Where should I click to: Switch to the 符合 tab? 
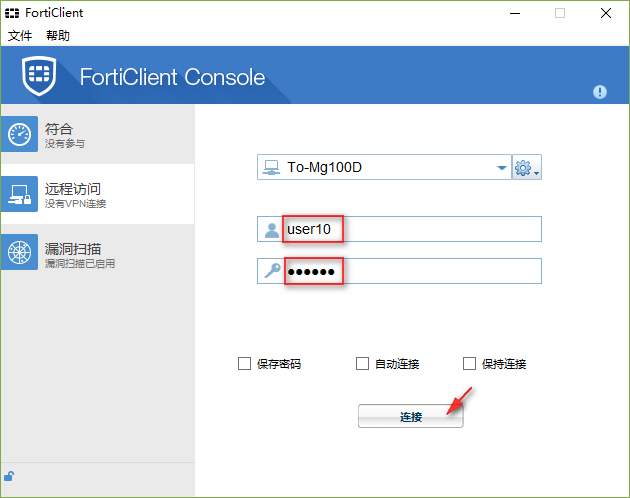tap(98, 134)
